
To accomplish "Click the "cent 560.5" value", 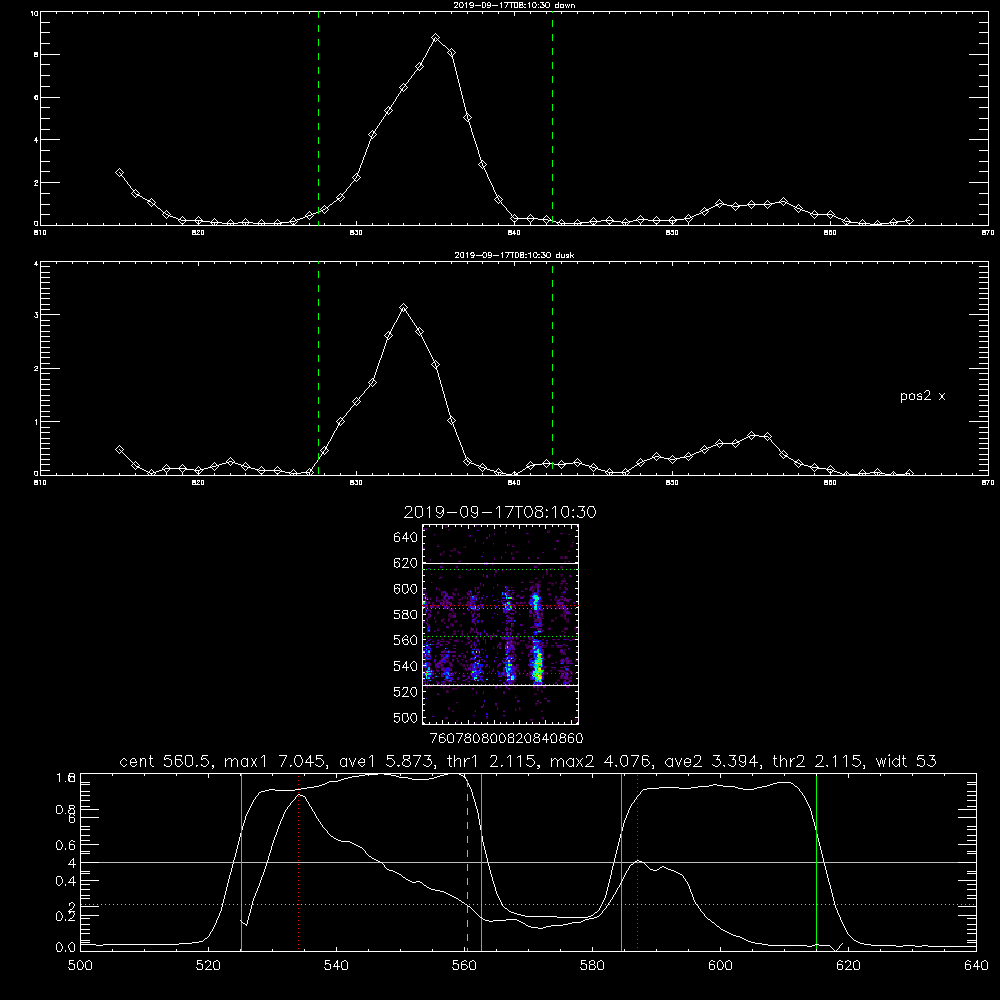I will coord(165,761).
